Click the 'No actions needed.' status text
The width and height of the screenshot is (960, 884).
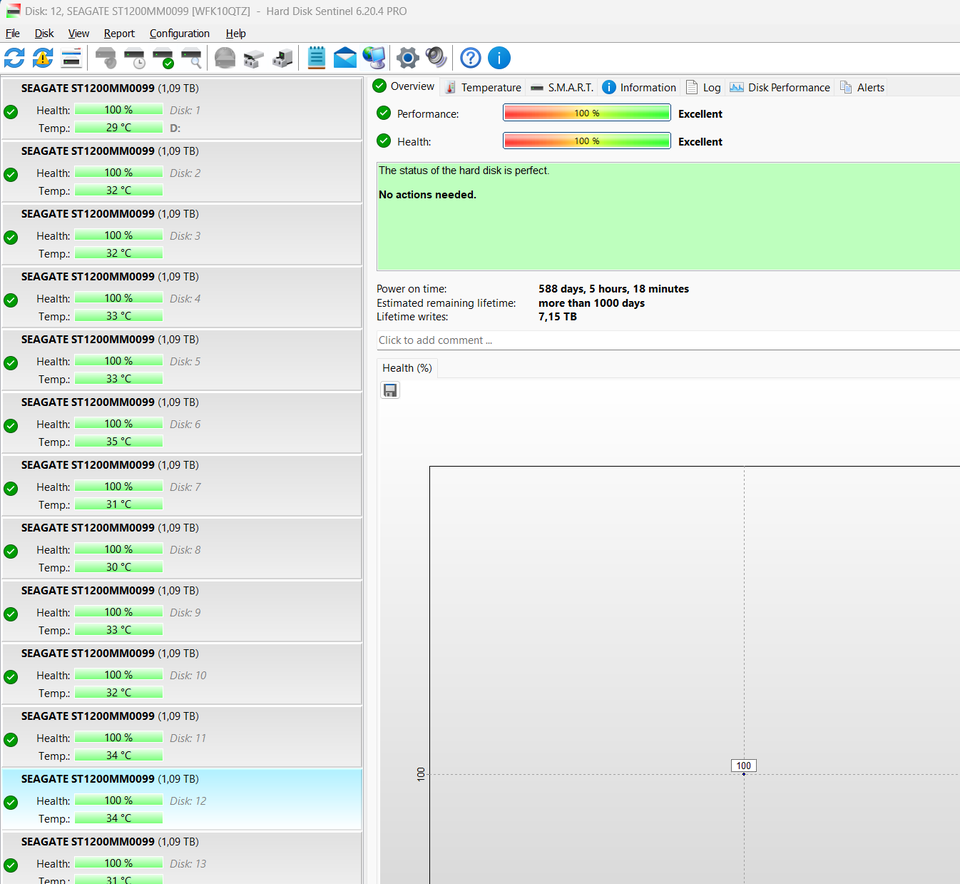427,195
